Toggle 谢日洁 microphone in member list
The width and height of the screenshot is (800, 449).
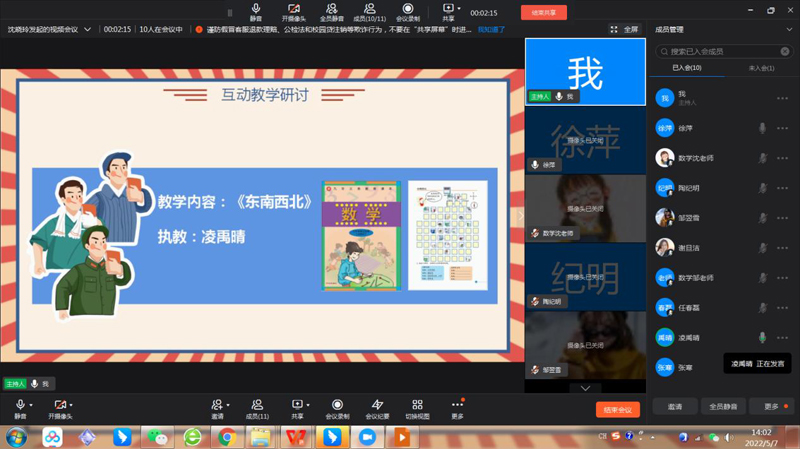(762, 247)
